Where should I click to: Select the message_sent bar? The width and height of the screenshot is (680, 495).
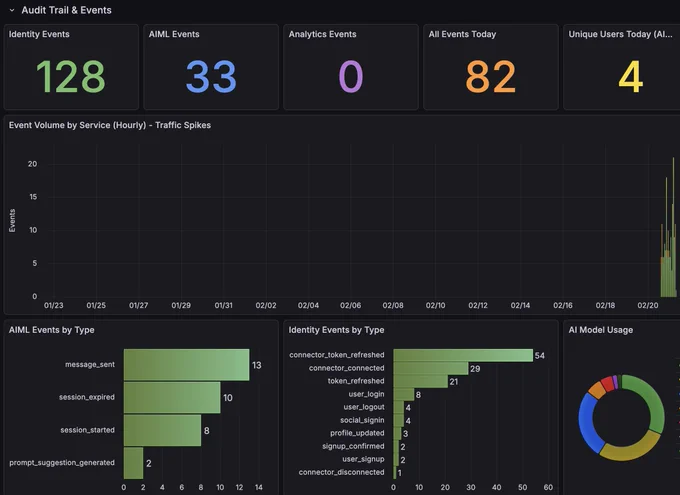click(186, 365)
